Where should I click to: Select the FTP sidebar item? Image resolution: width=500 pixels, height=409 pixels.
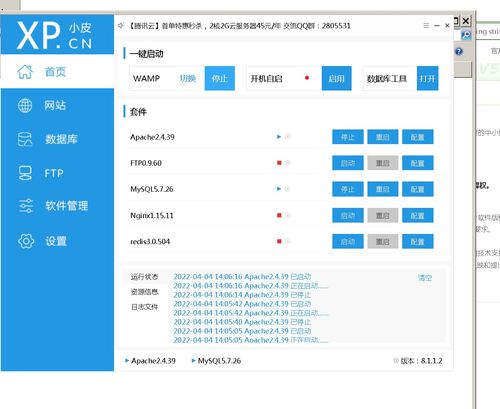[54, 173]
